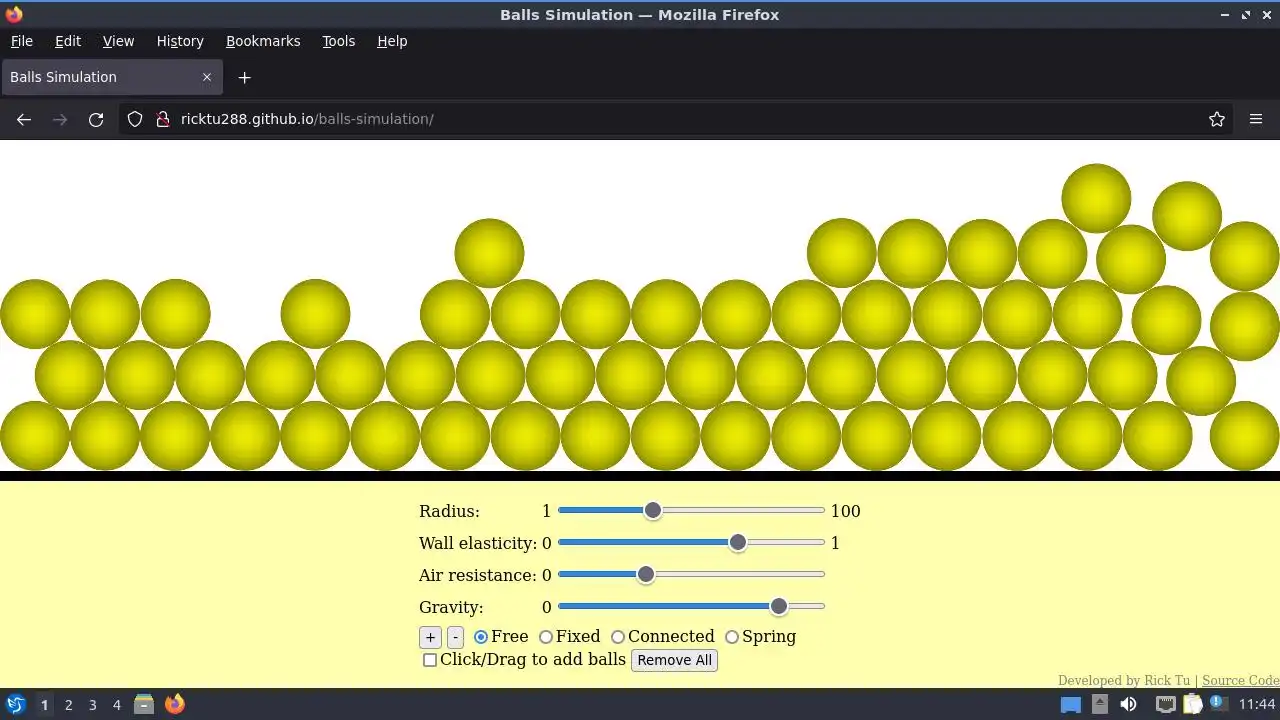
Task: Click the Wall elasticity slider handle
Action: pyautogui.click(x=738, y=542)
